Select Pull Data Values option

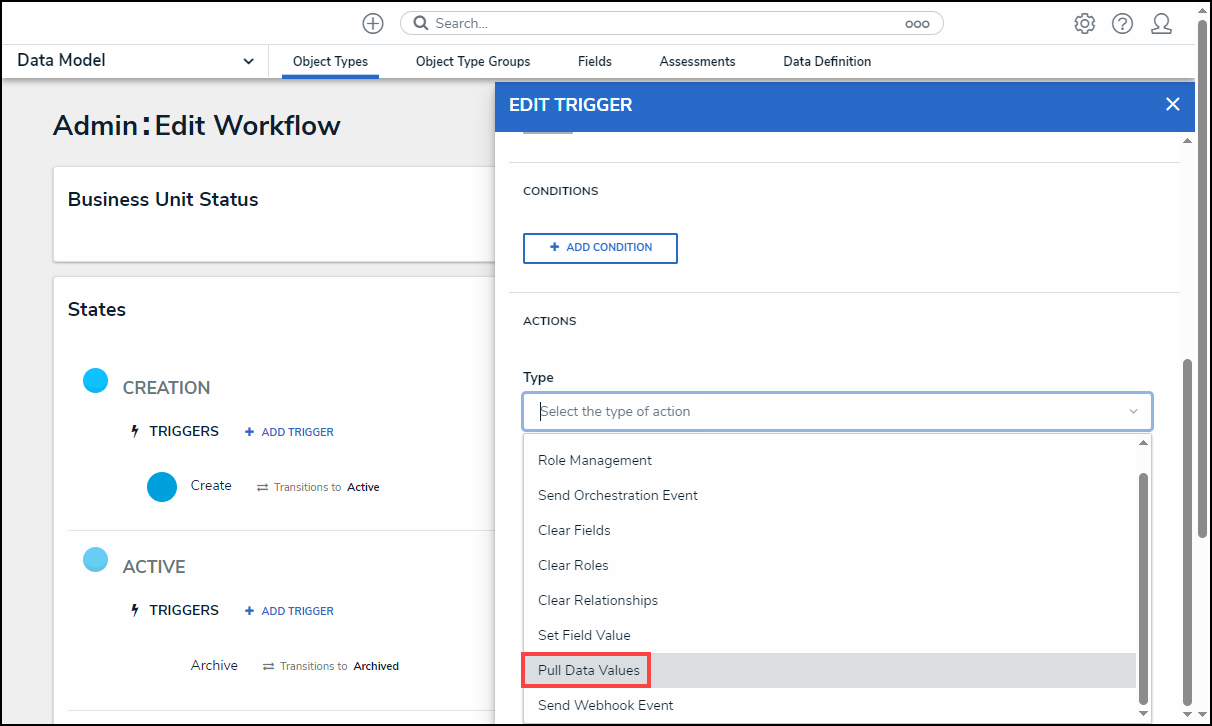(x=588, y=670)
